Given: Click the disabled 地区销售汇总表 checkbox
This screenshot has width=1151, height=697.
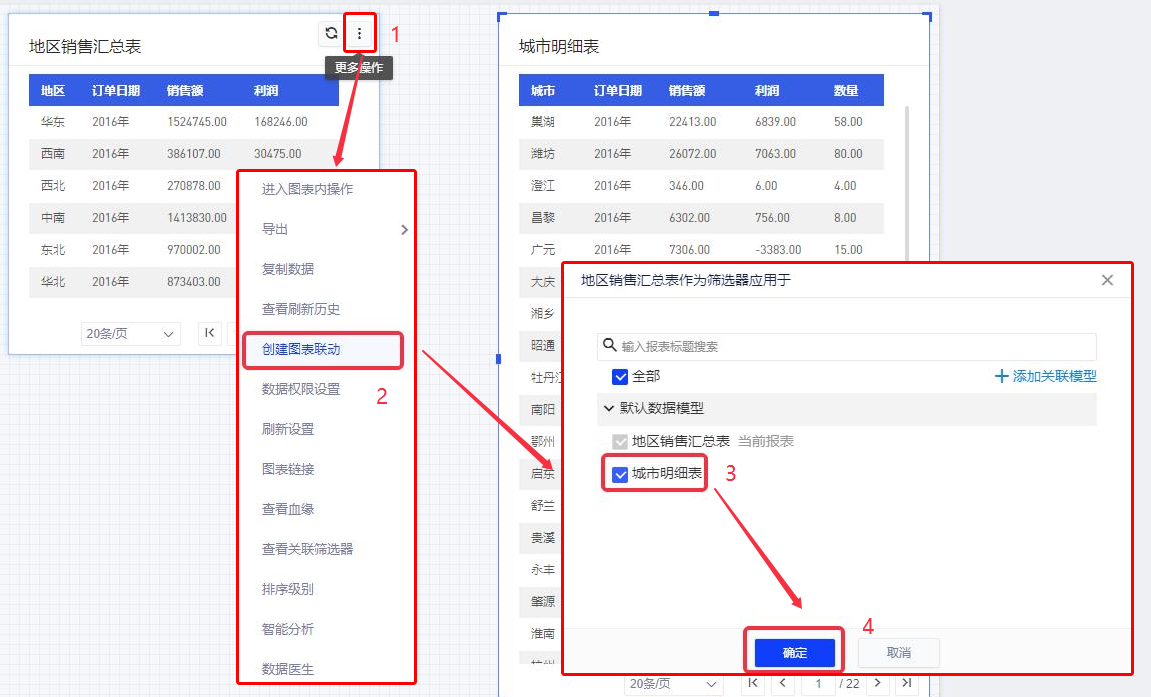Looking at the screenshot, I should click(620, 441).
